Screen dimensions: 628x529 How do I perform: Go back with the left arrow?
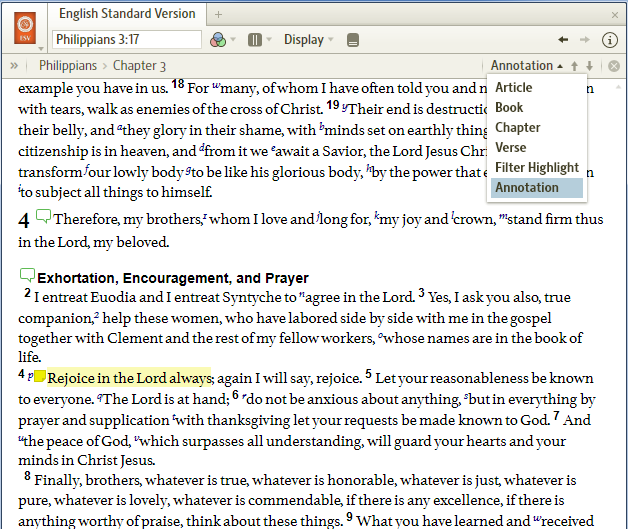pyautogui.click(x=563, y=39)
